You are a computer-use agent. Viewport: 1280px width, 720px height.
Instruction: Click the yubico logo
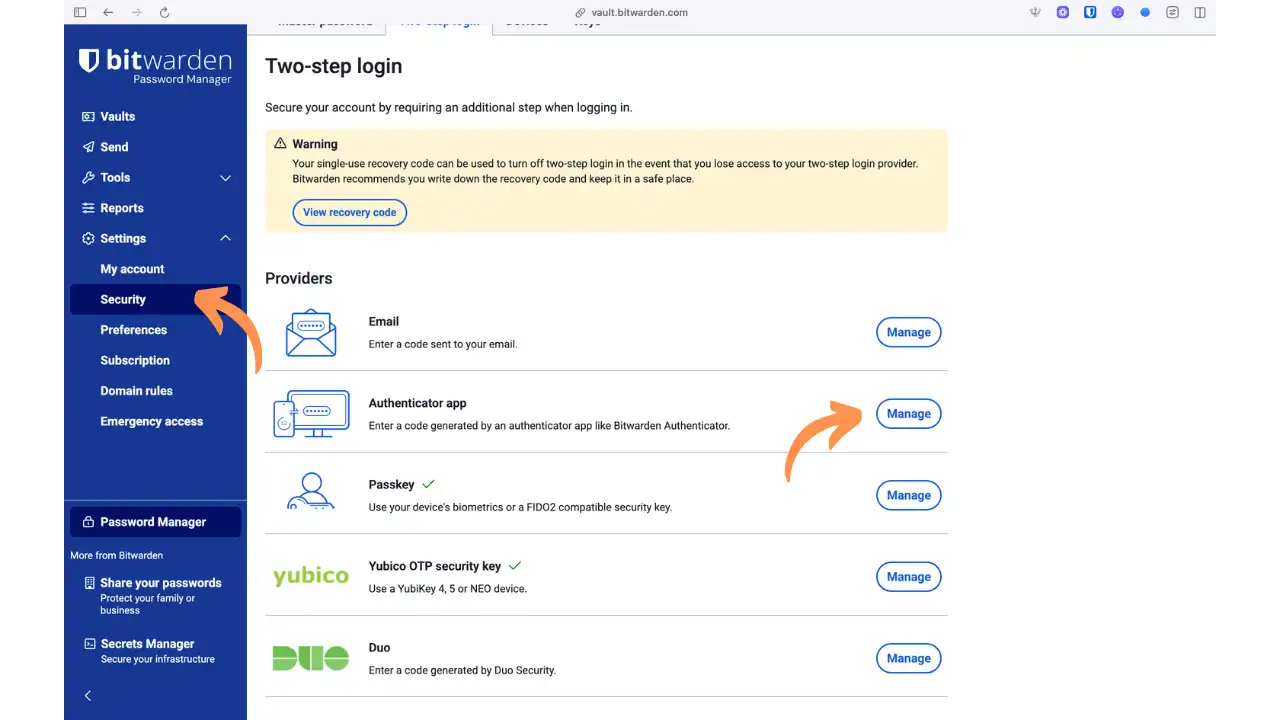310,576
